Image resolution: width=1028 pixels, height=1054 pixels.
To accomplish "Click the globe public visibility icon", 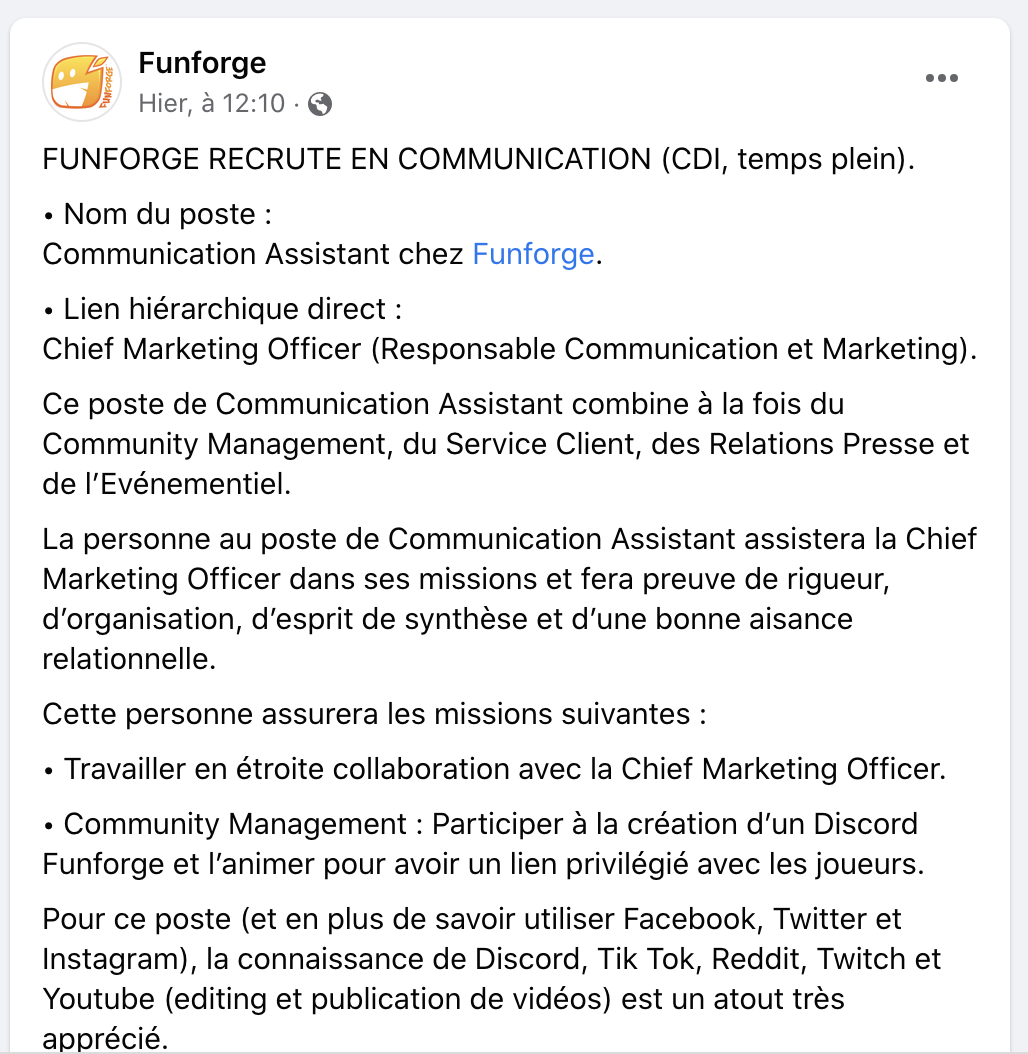I will [x=319, y=104].
